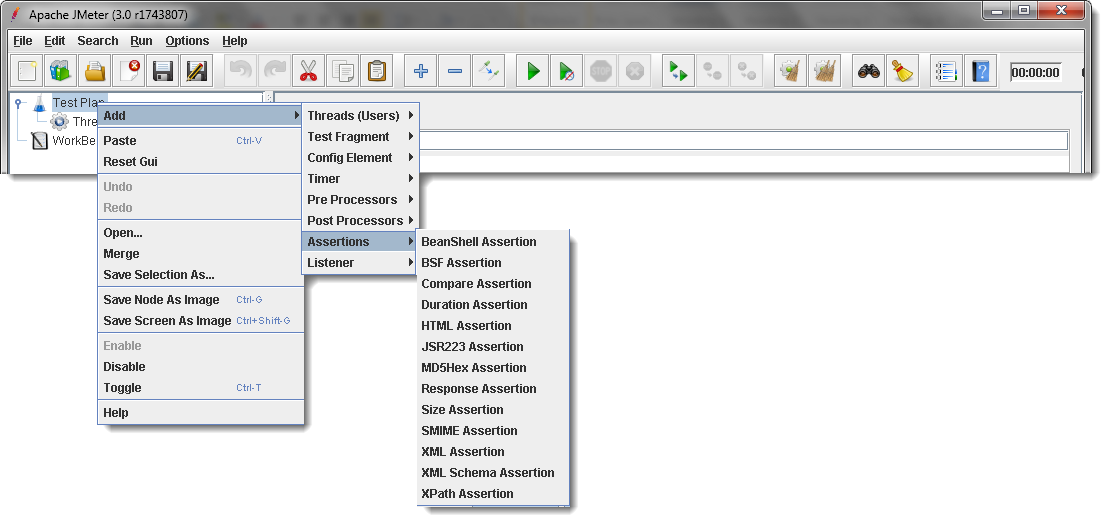Click the Stop sign icon

(601, 71)
